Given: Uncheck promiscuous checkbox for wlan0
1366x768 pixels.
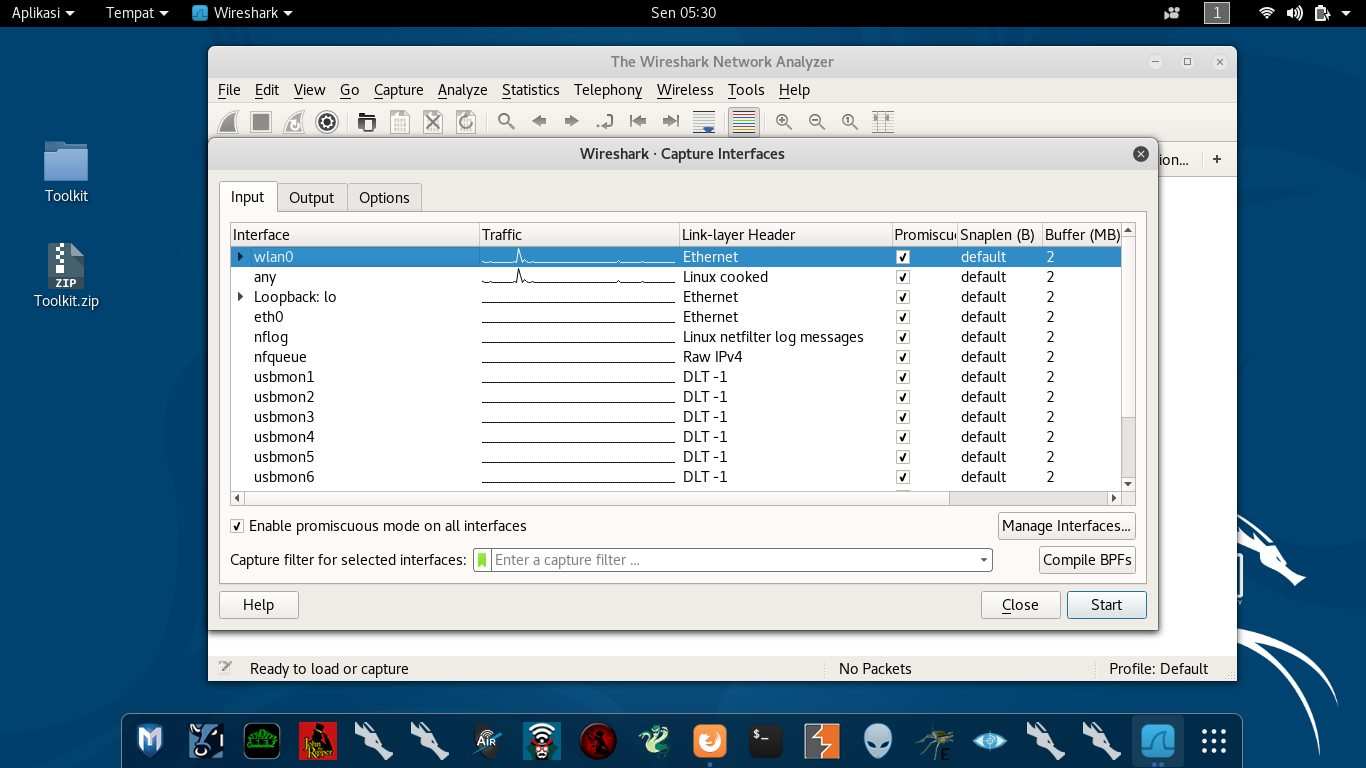Looking at the screenshot, I should pyautogui.click(x=903, y=257).
